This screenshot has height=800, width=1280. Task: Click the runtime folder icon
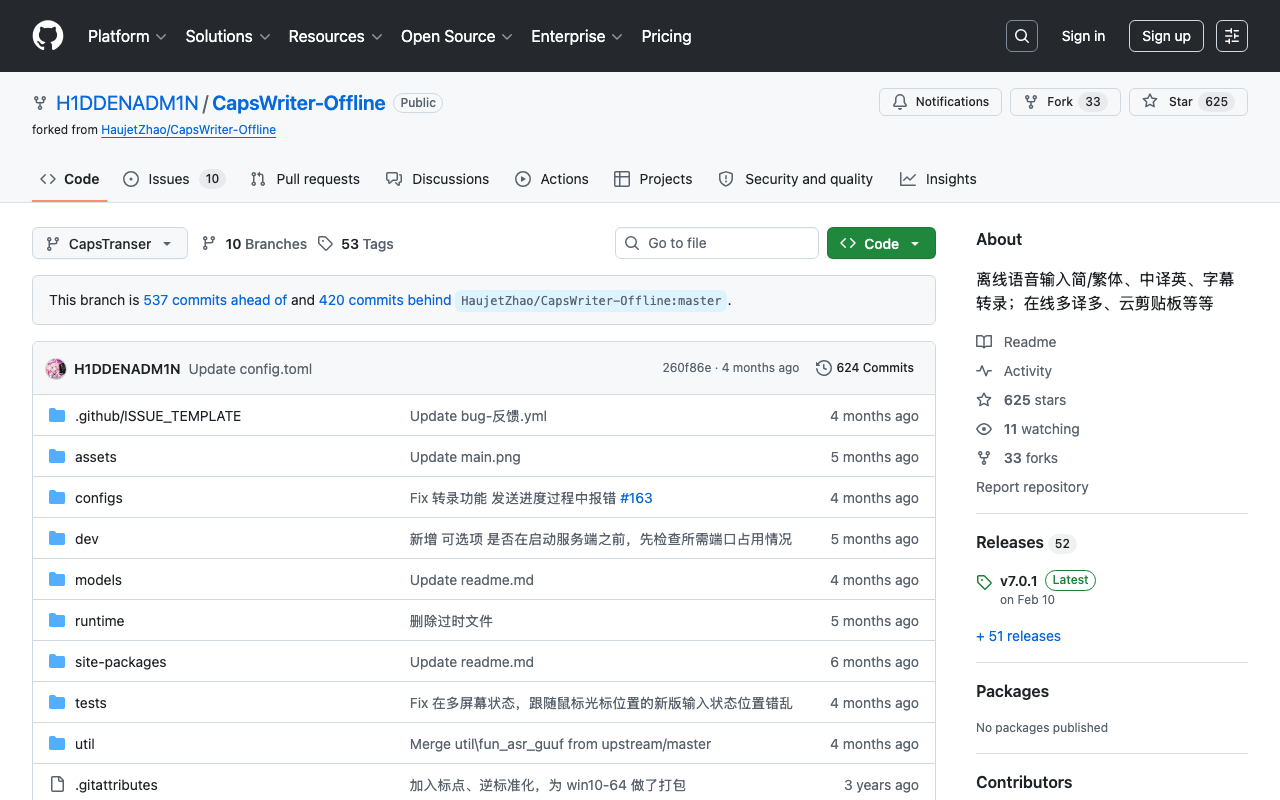57,621
